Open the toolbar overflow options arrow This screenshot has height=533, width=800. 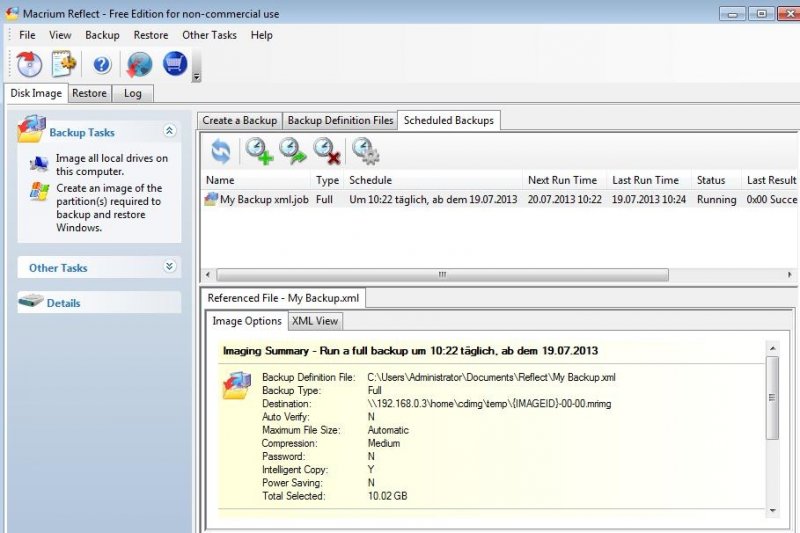(196, 77)
